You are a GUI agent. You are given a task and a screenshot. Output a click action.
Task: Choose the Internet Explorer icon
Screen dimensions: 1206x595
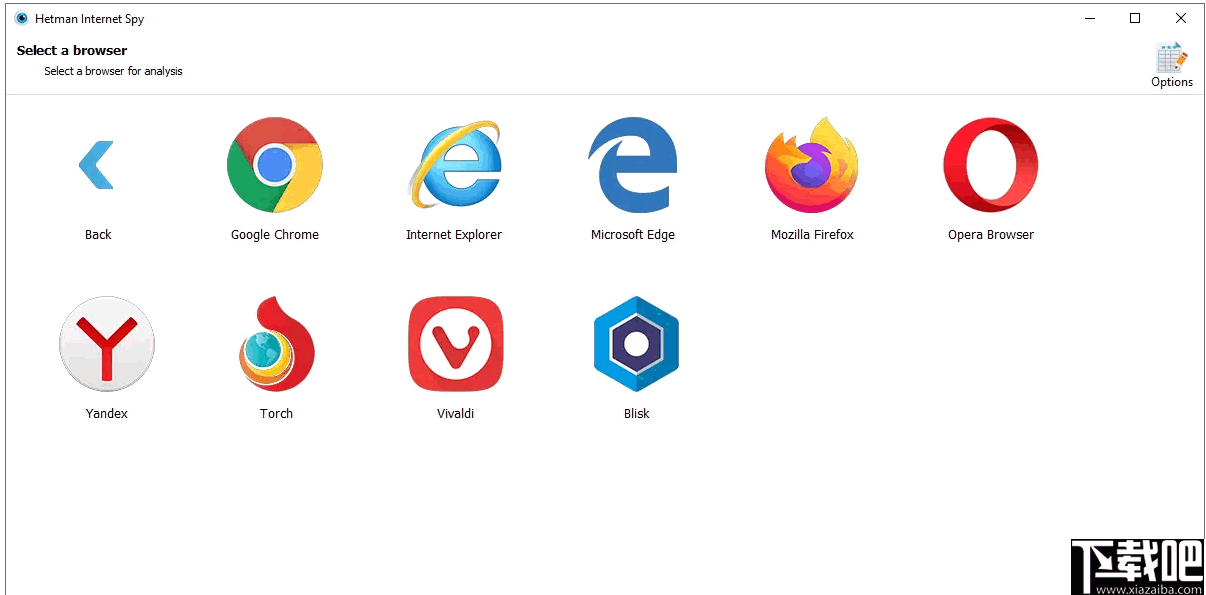(x=454, y=165)
